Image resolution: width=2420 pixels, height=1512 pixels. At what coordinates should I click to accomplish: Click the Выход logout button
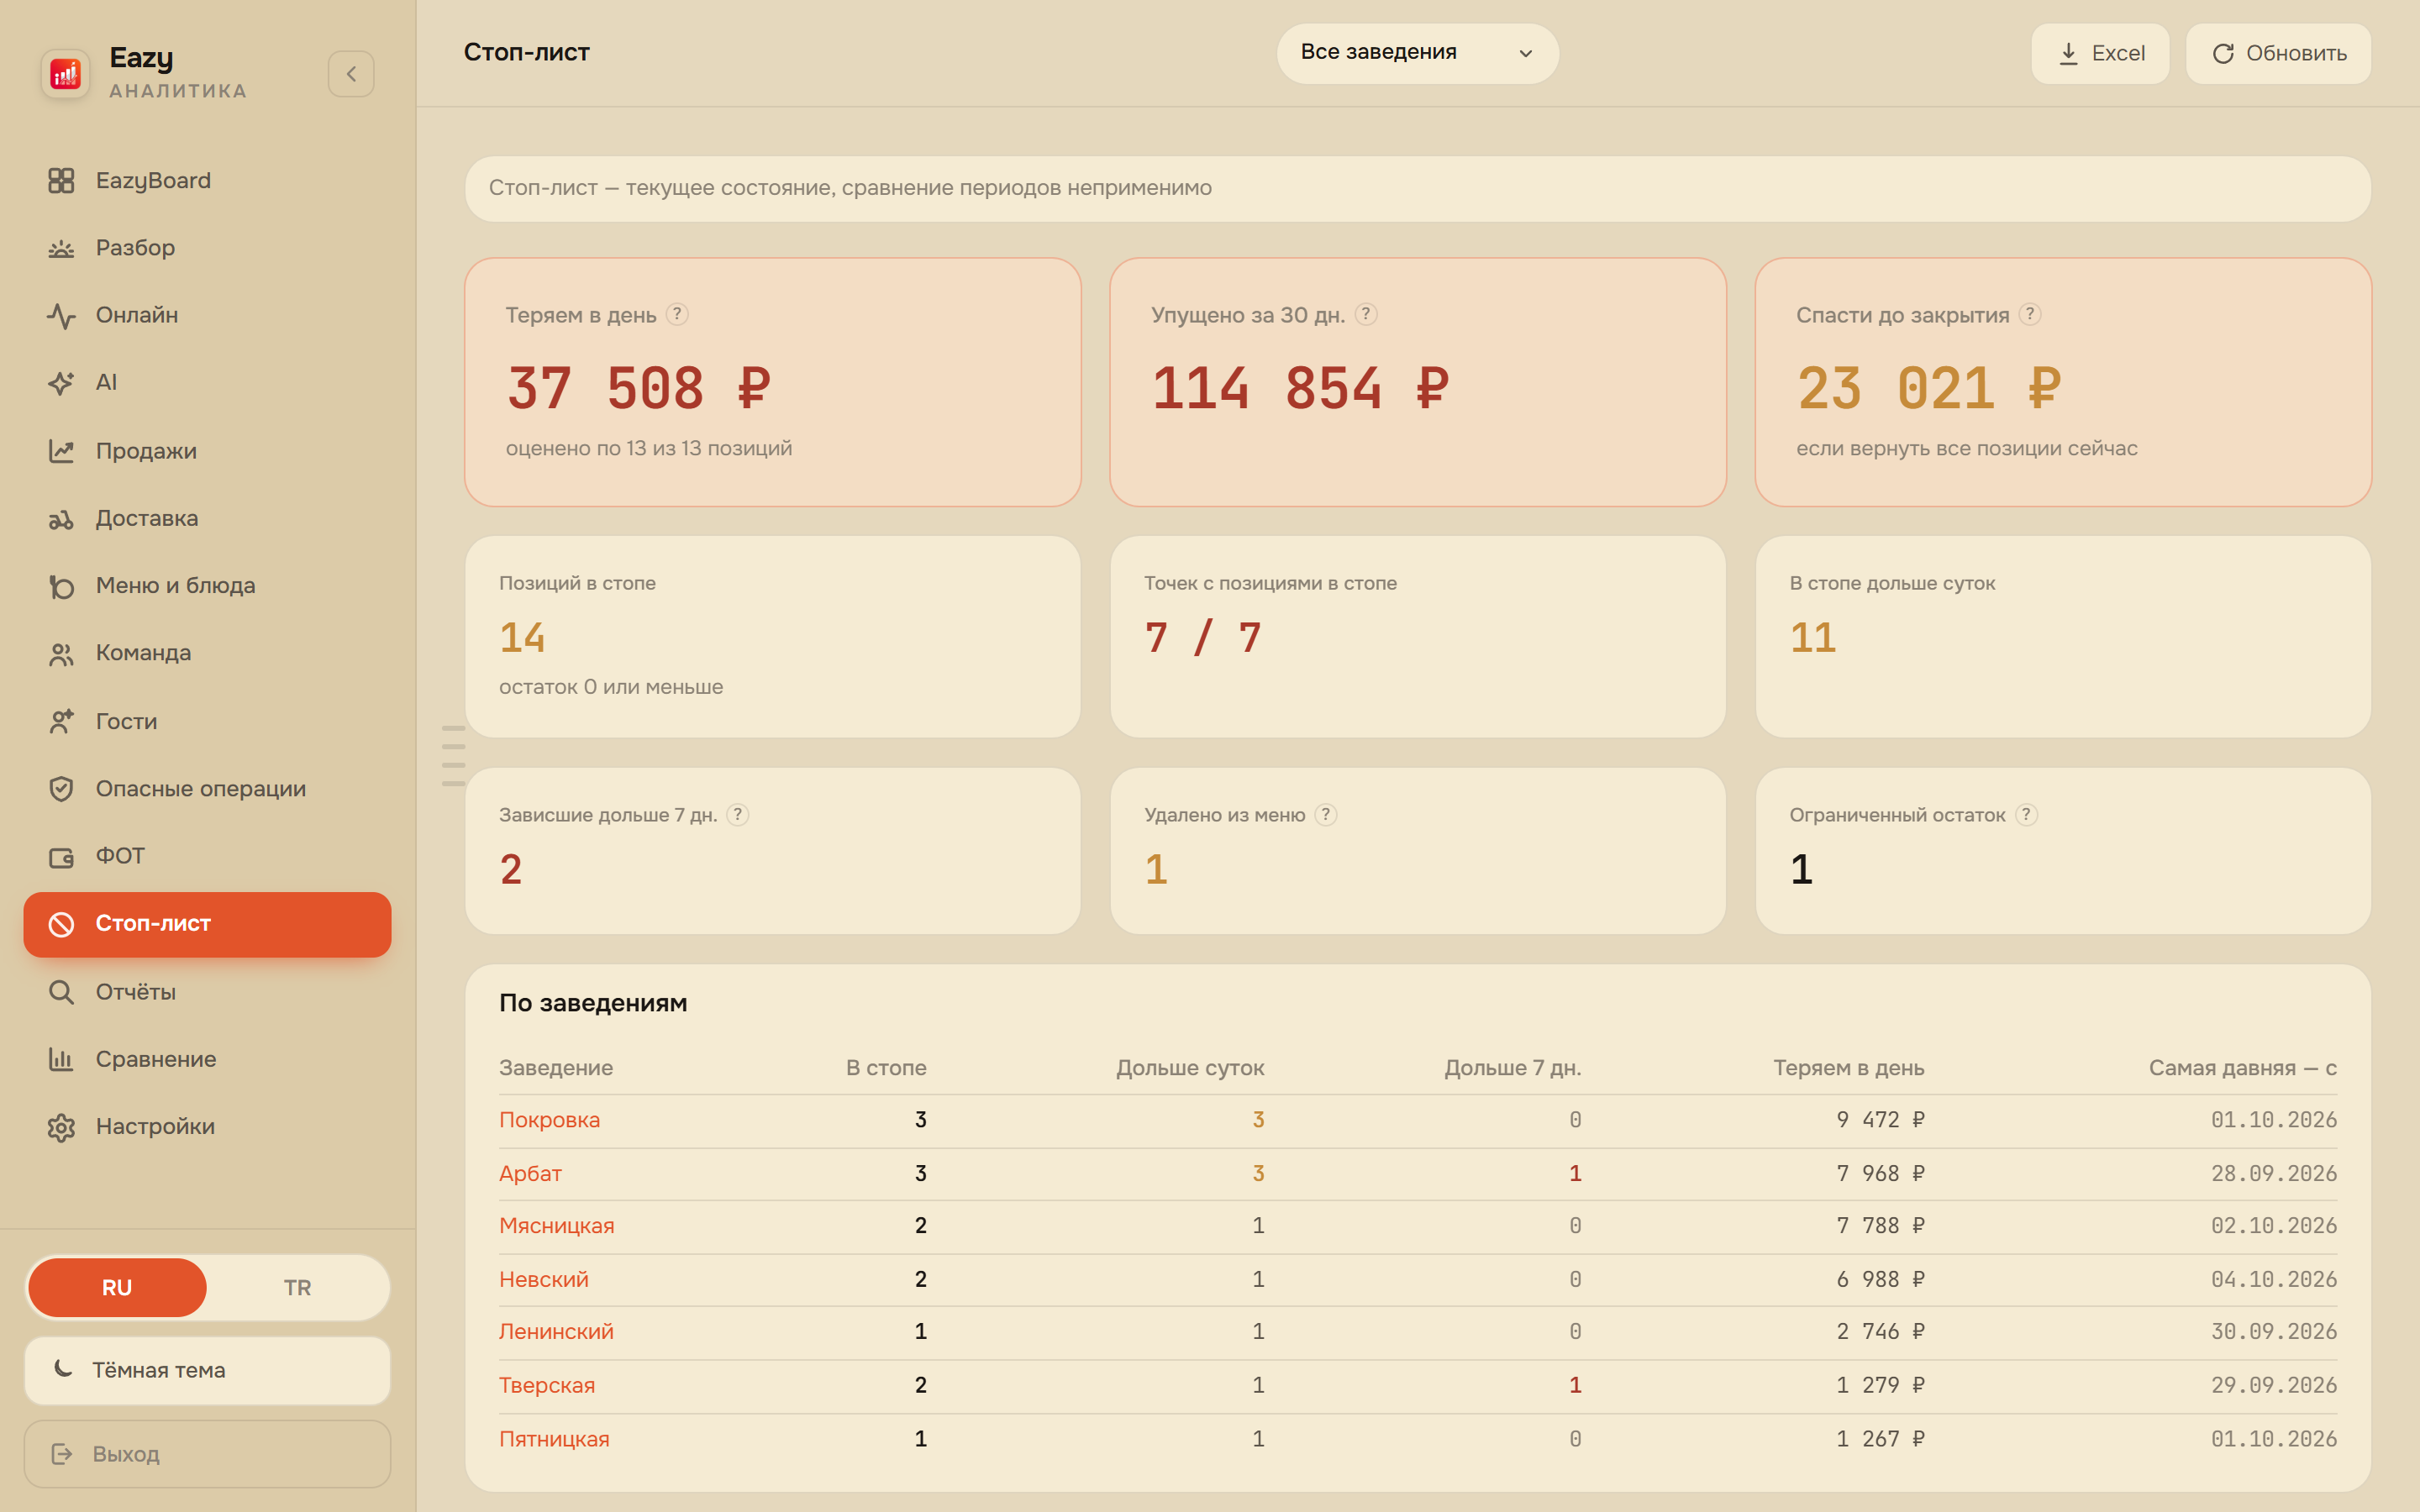207,1454
